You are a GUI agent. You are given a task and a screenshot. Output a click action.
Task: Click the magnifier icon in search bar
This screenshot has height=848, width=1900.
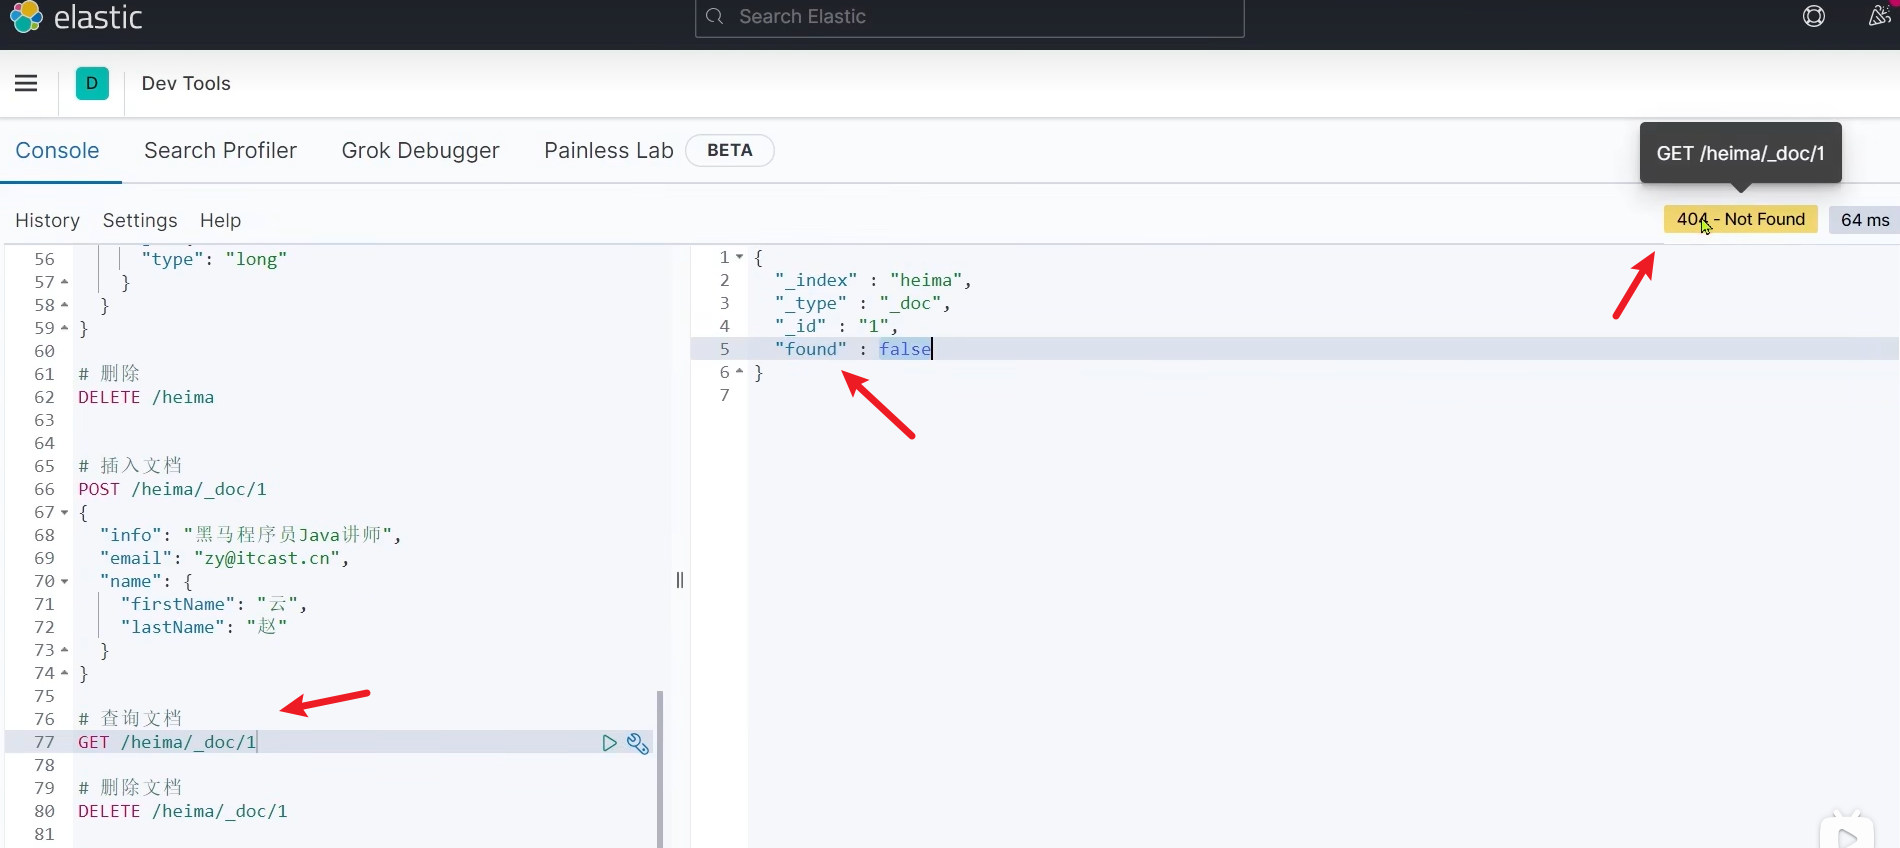pos(715,16)
